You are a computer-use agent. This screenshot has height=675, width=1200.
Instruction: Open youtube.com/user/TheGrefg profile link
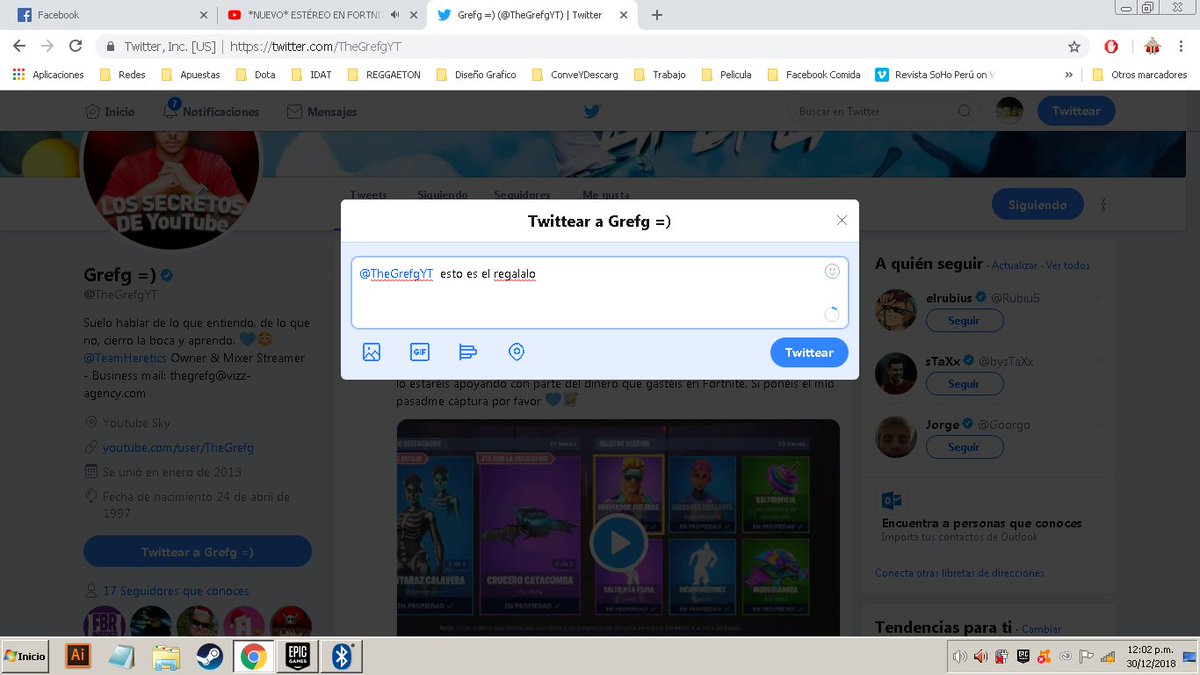(x=178, y=447)
